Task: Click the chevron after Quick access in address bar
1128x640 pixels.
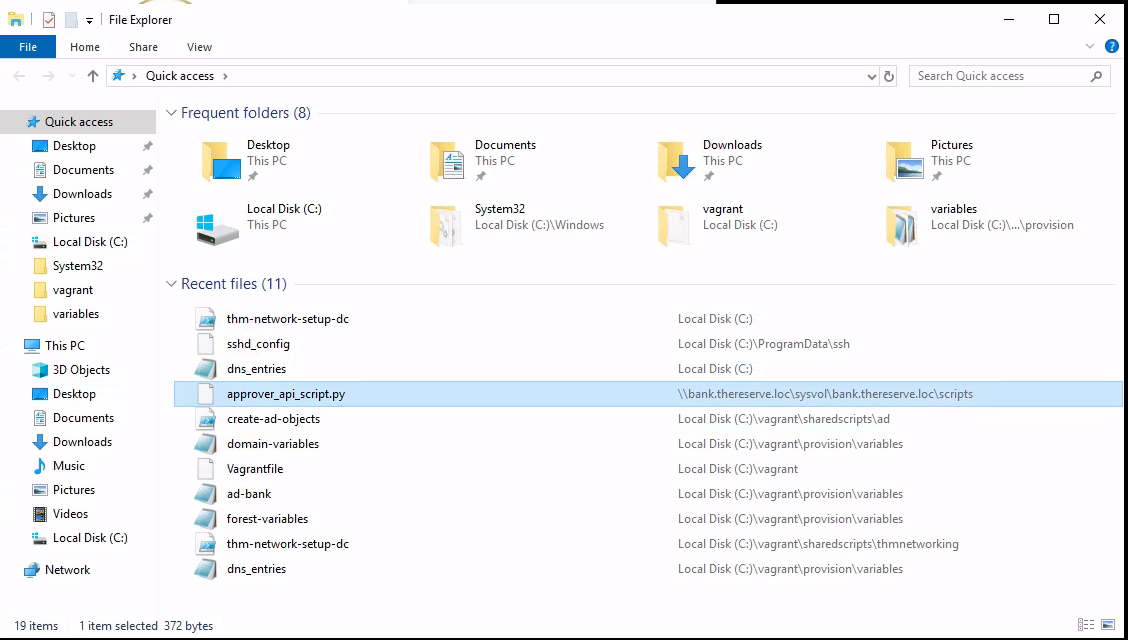Action: coord(225,76)
